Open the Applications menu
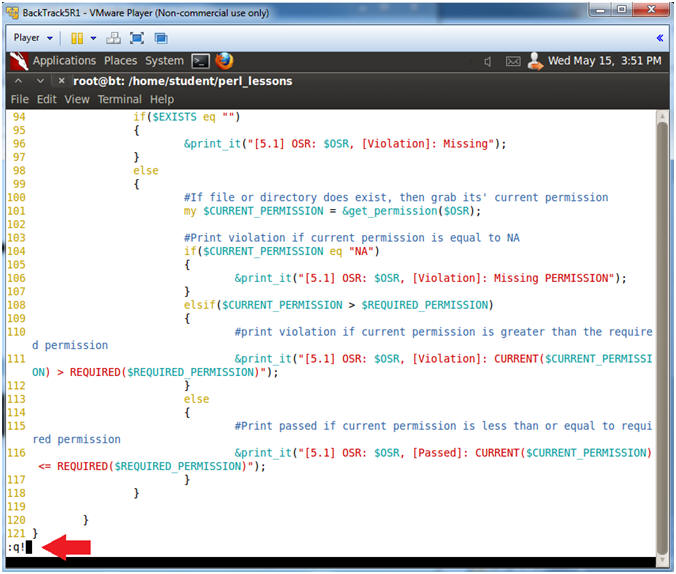 pyautogui.click(x=64, y=61)
